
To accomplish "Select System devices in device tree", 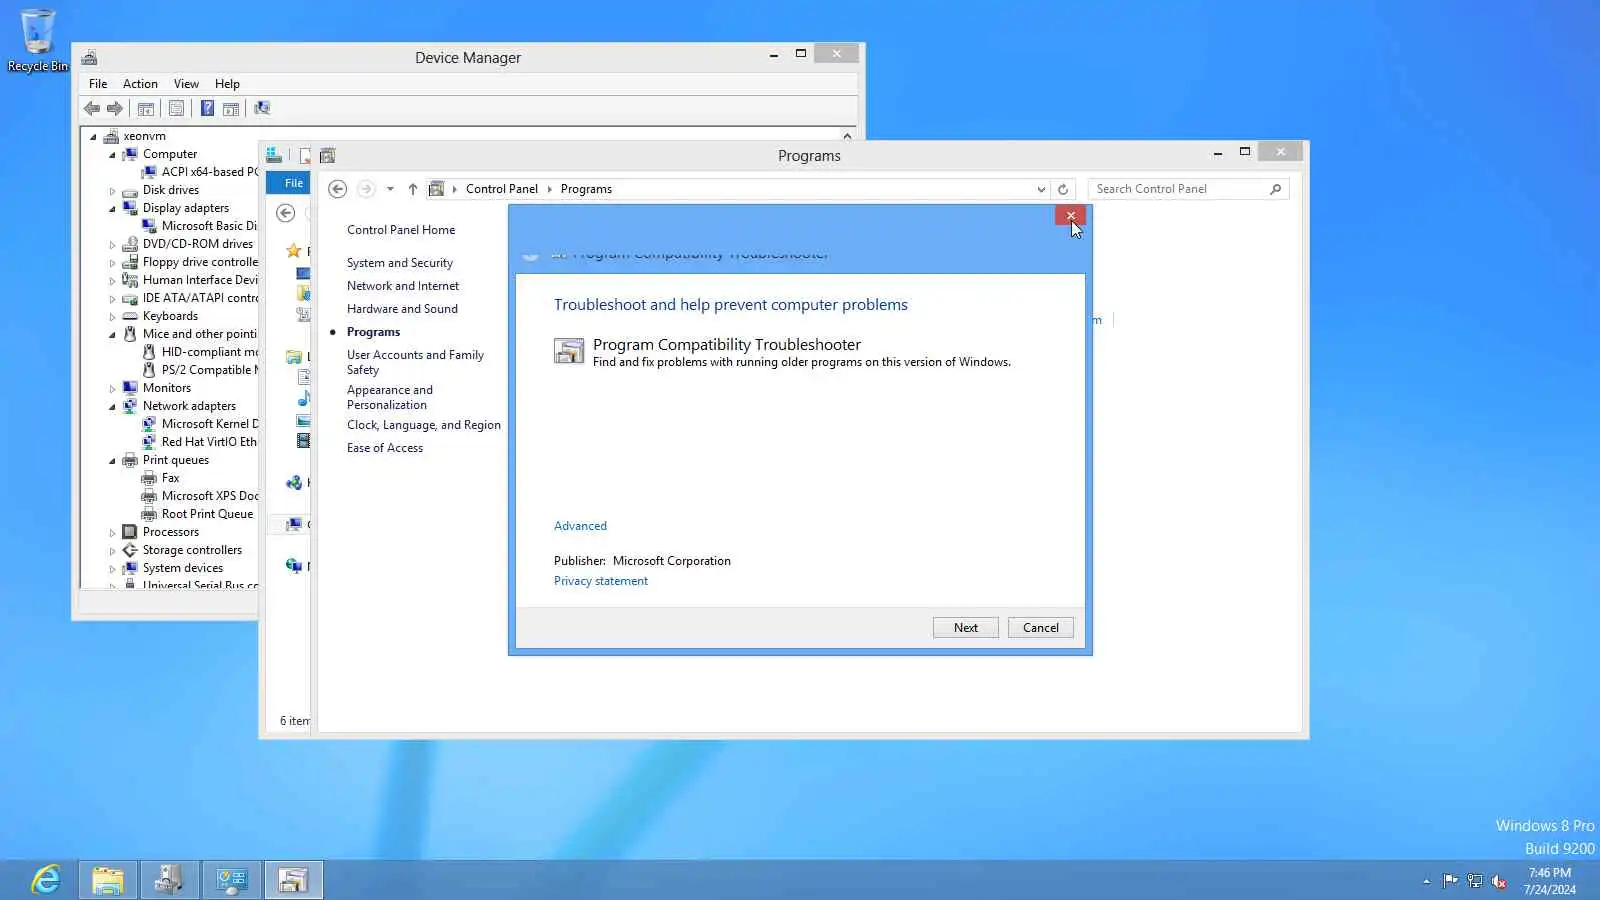I will (183, 568).
